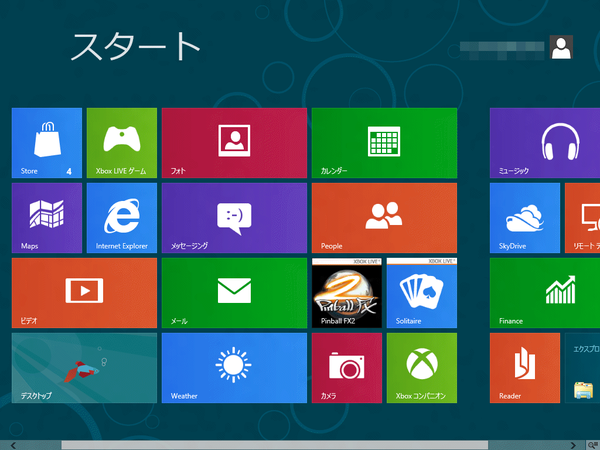Open the デスクトップ desktop tile
This screenshot has width=600, height=450.
[x=84, y=368]
